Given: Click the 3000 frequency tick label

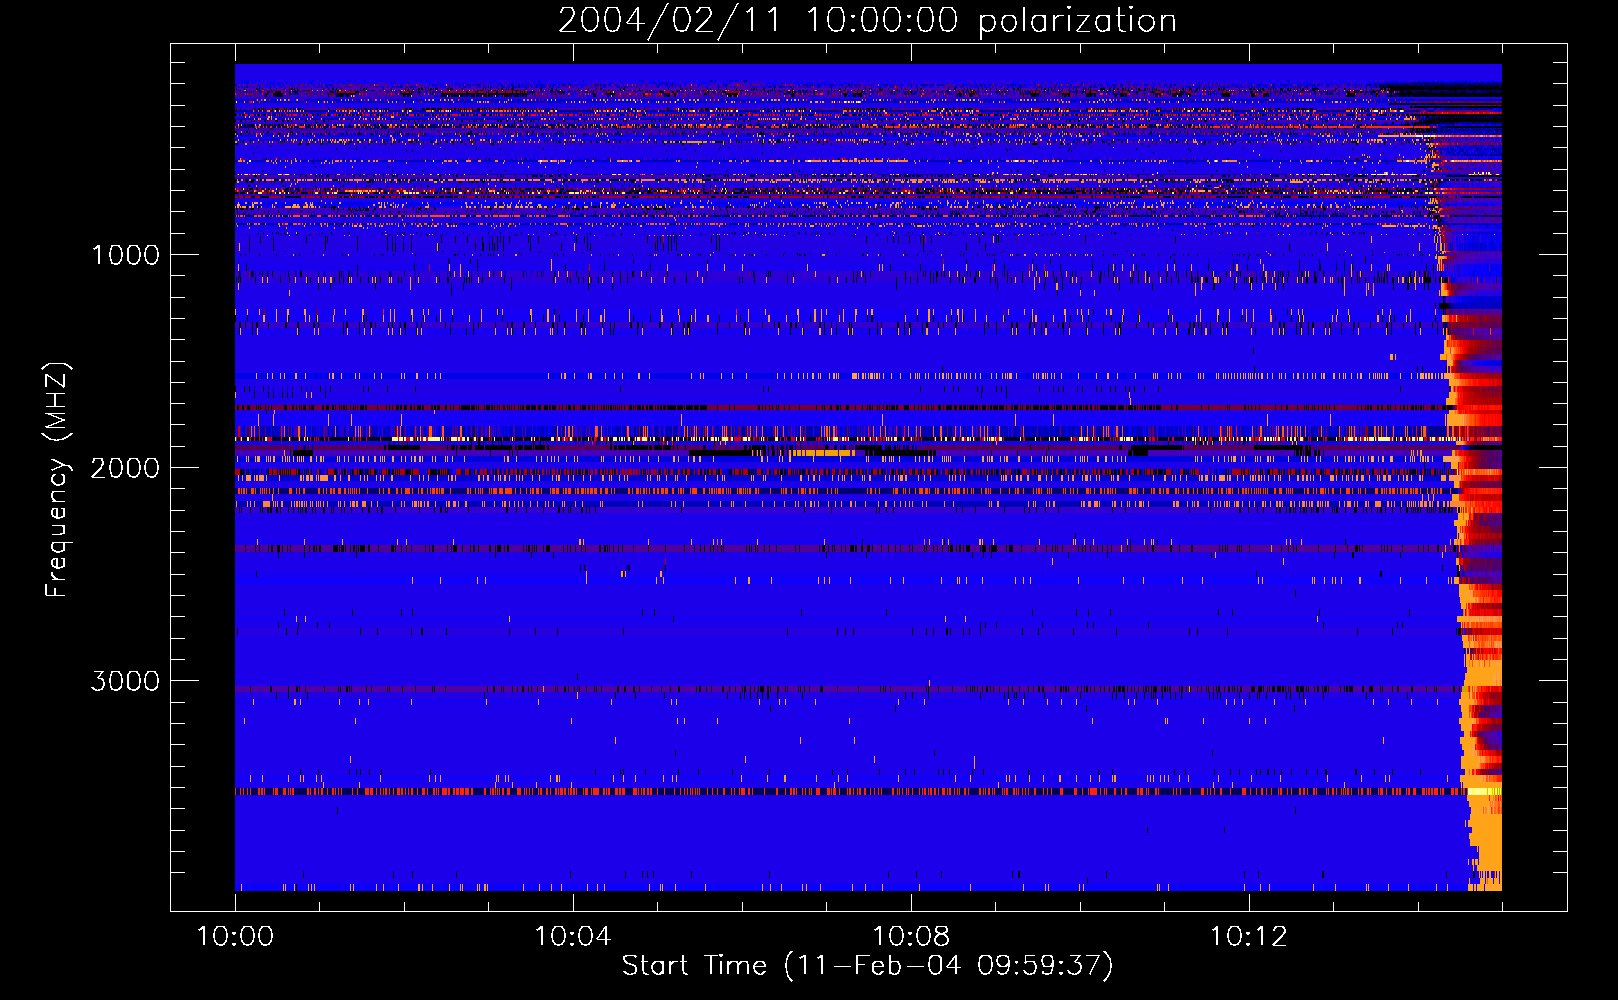Looking at the screenshot, I should pyautogui.click(x=125, y=681).
